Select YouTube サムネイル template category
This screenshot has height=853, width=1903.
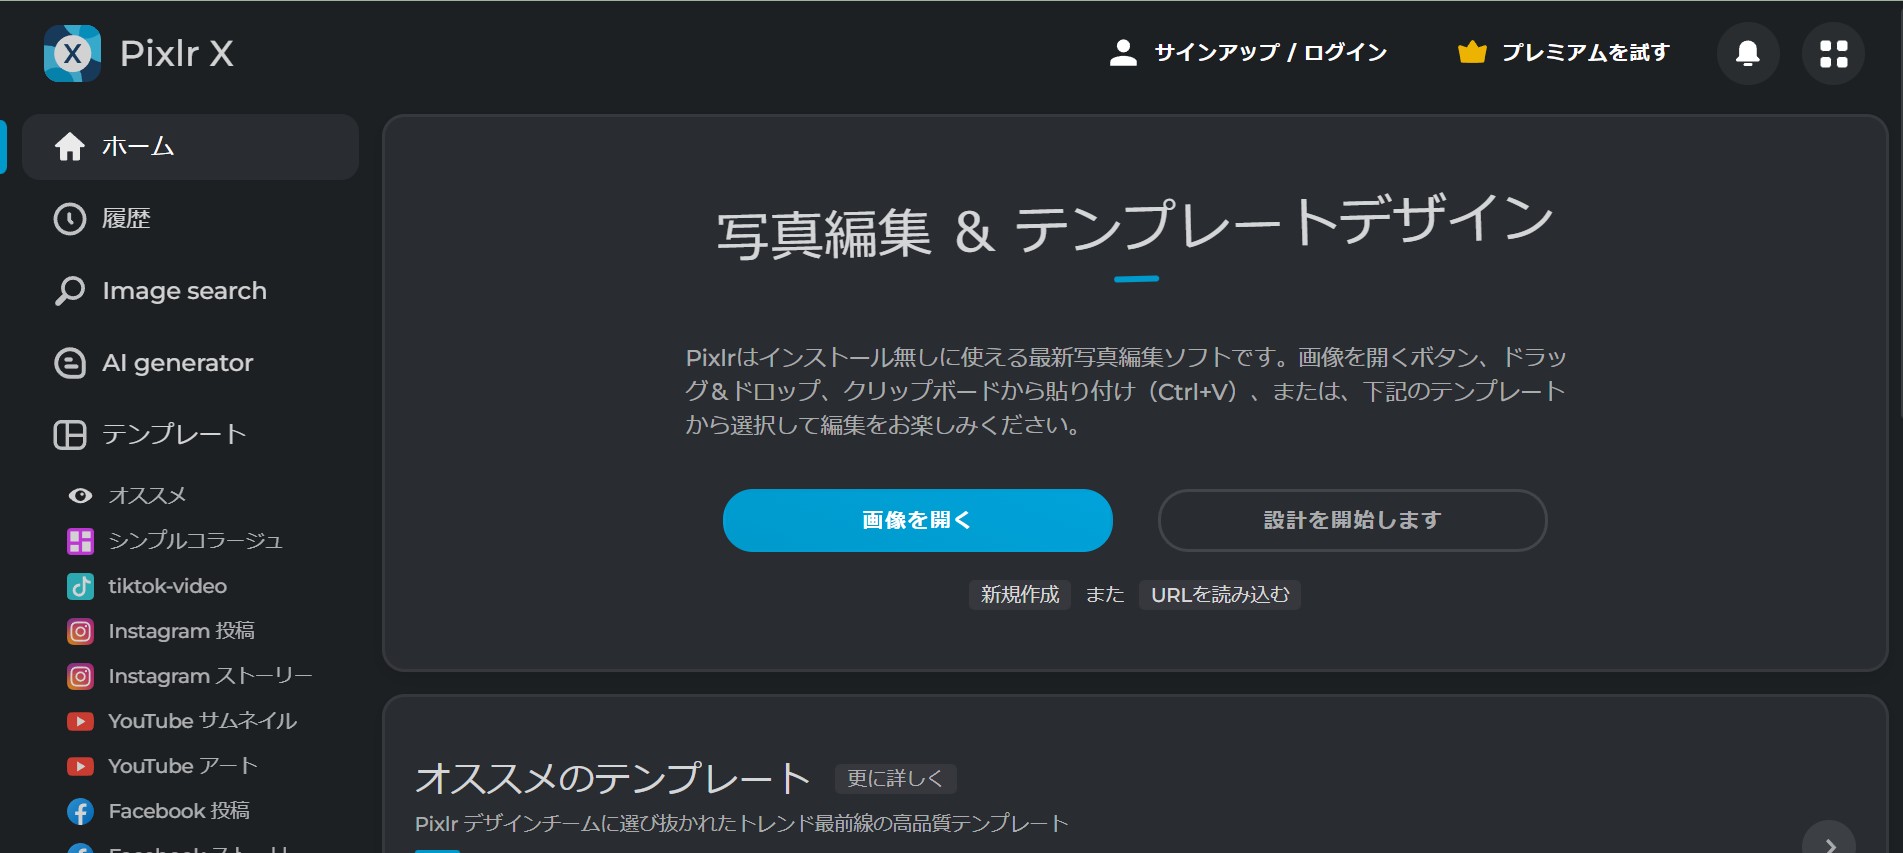tap(201, 721)
